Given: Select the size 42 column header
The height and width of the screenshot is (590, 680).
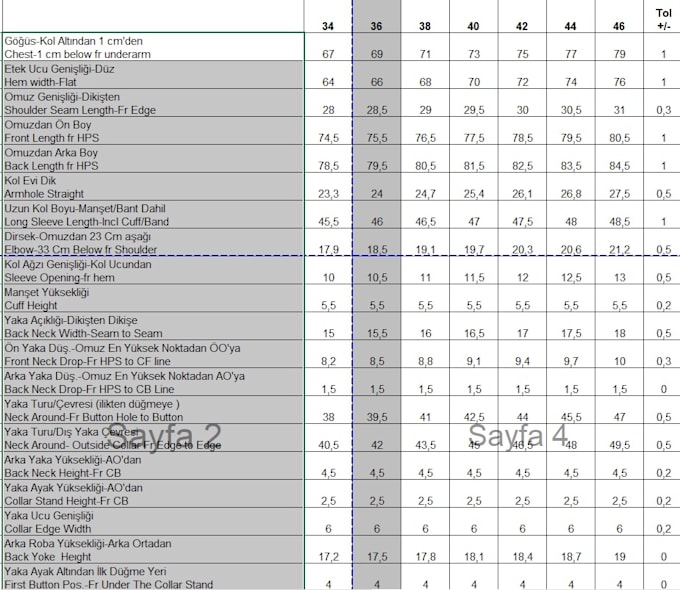Looking at the screenshot, I should [x=522, y=16].
